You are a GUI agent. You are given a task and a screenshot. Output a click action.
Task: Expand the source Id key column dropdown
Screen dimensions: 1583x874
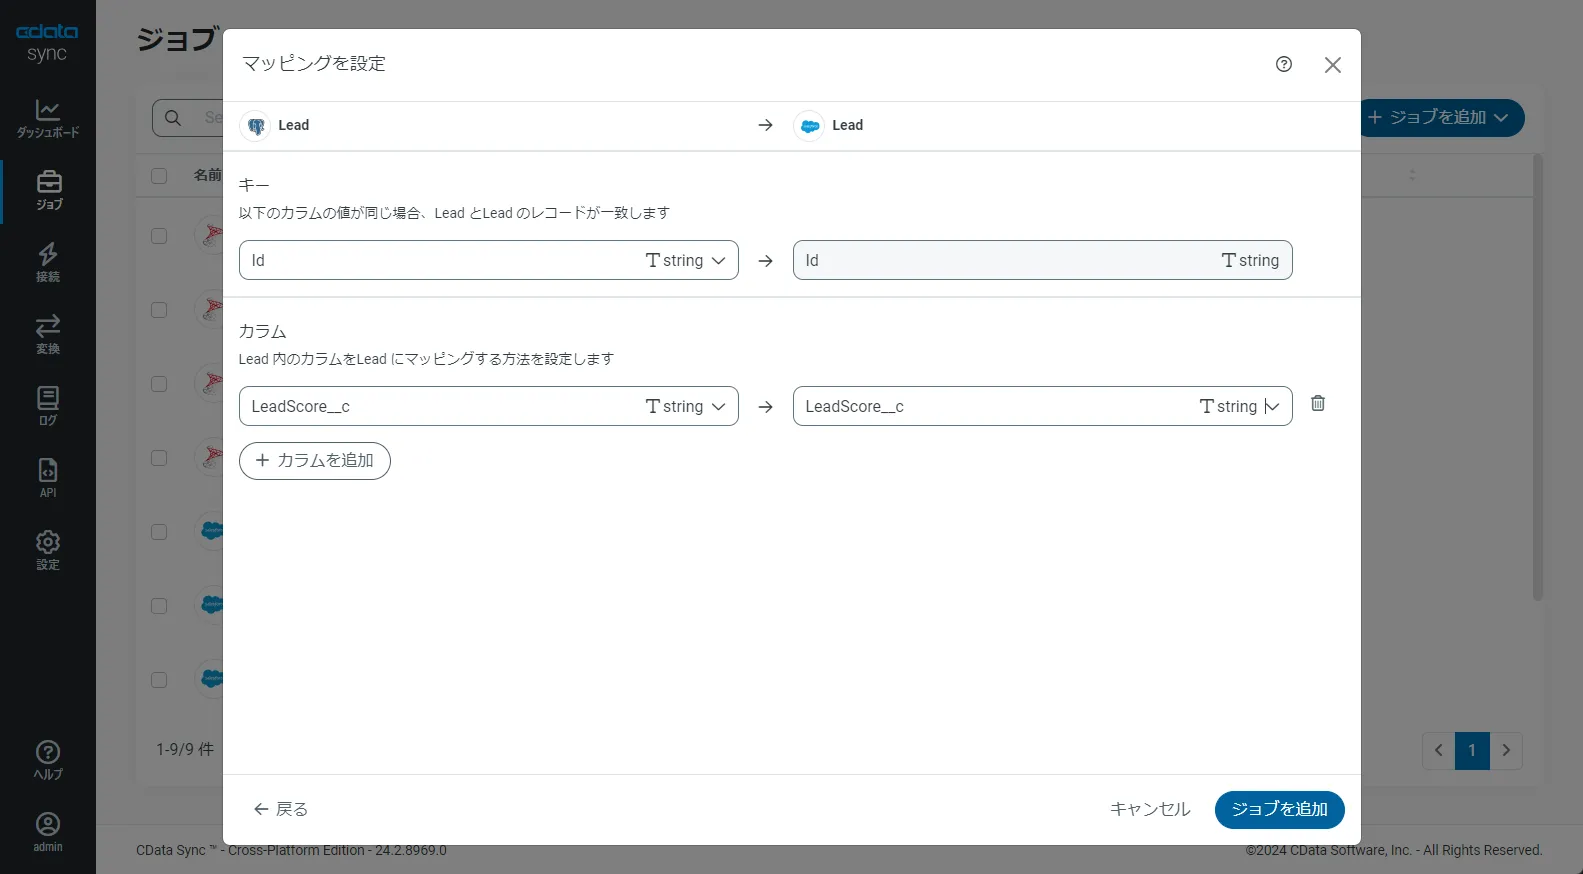click(718, 261)
